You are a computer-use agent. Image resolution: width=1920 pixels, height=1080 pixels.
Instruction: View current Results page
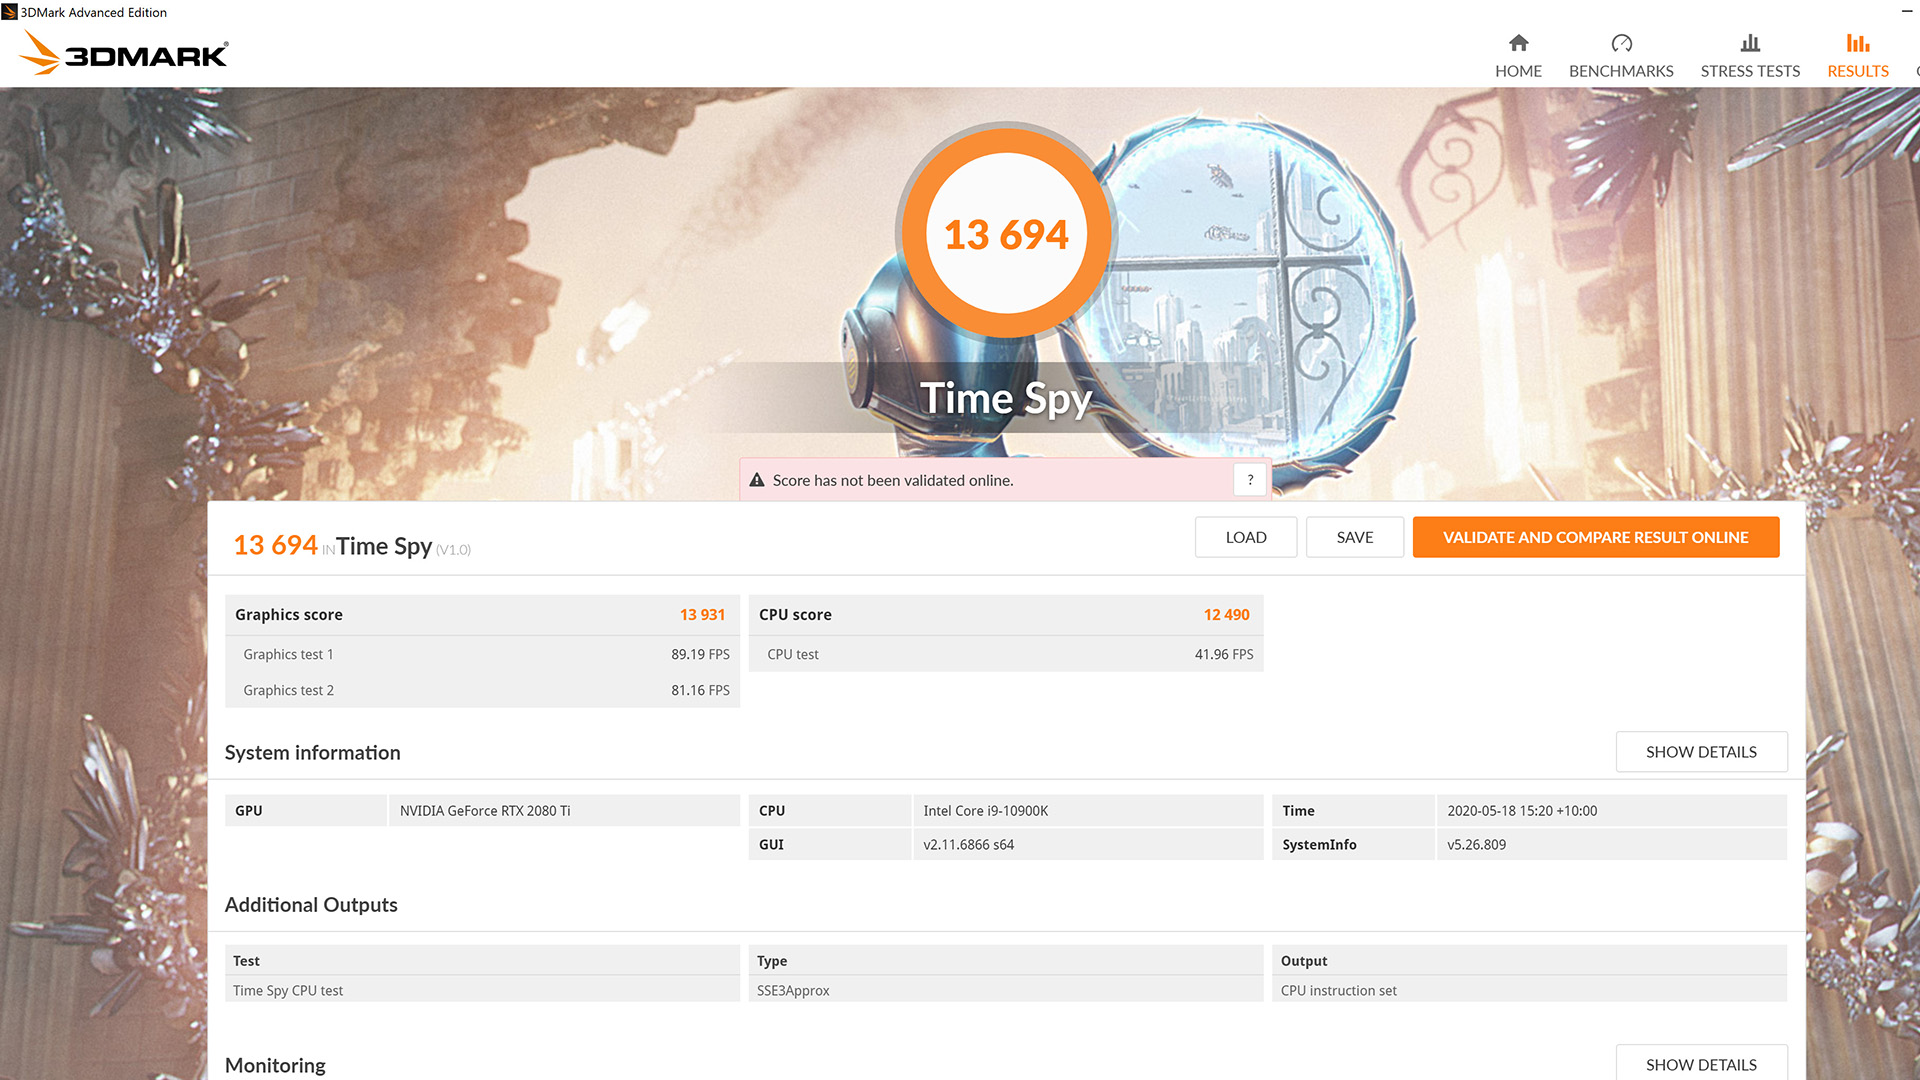pos(1857,55)
